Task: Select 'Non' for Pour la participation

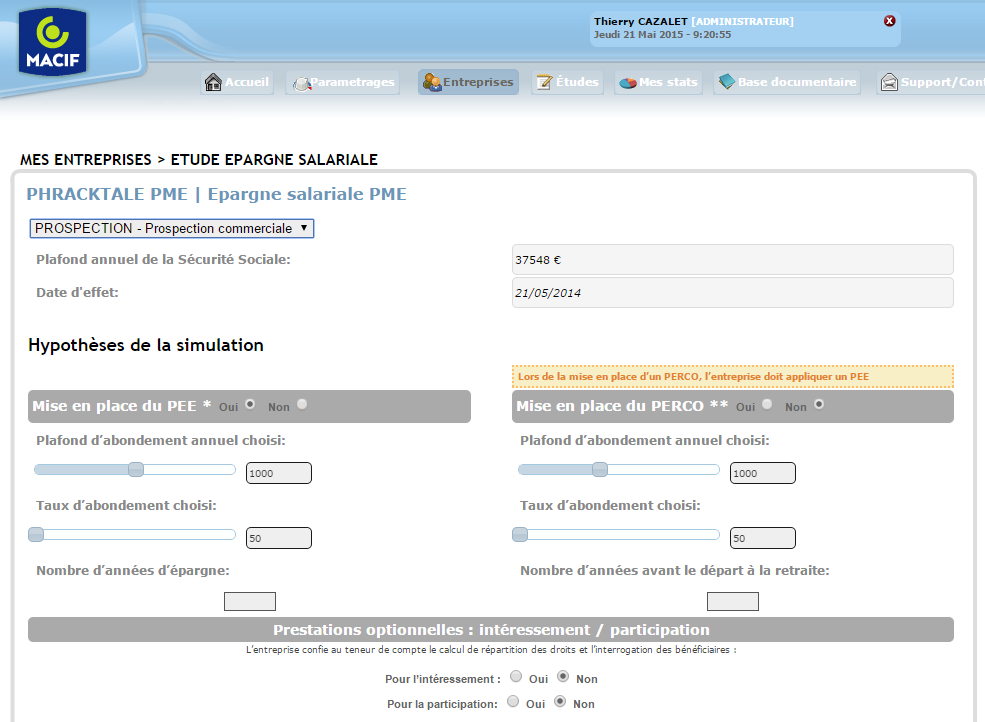Action: click(x=562, y=703)
